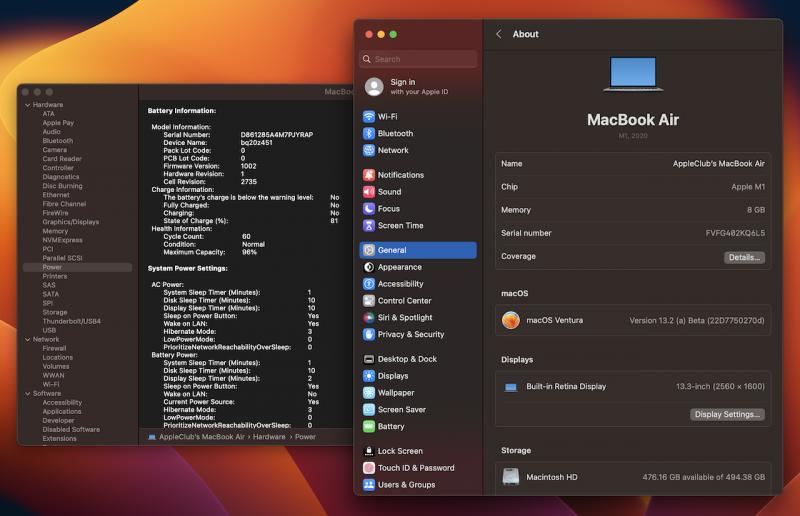Click the Search field in System Settings
The height and width of the screenshot is (516, 800).
(418, 59)
